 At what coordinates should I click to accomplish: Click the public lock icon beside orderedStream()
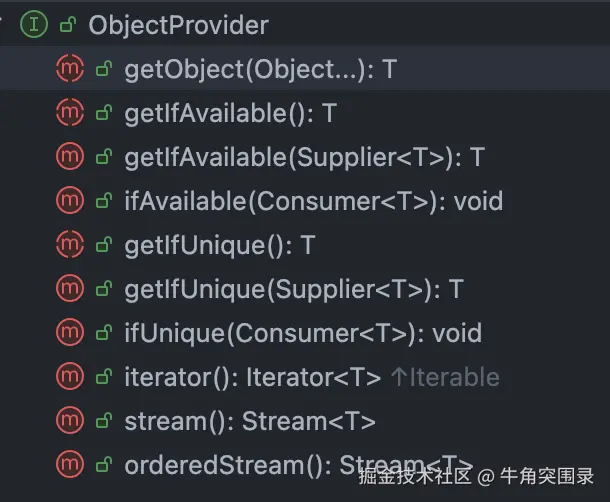[102, 465]
